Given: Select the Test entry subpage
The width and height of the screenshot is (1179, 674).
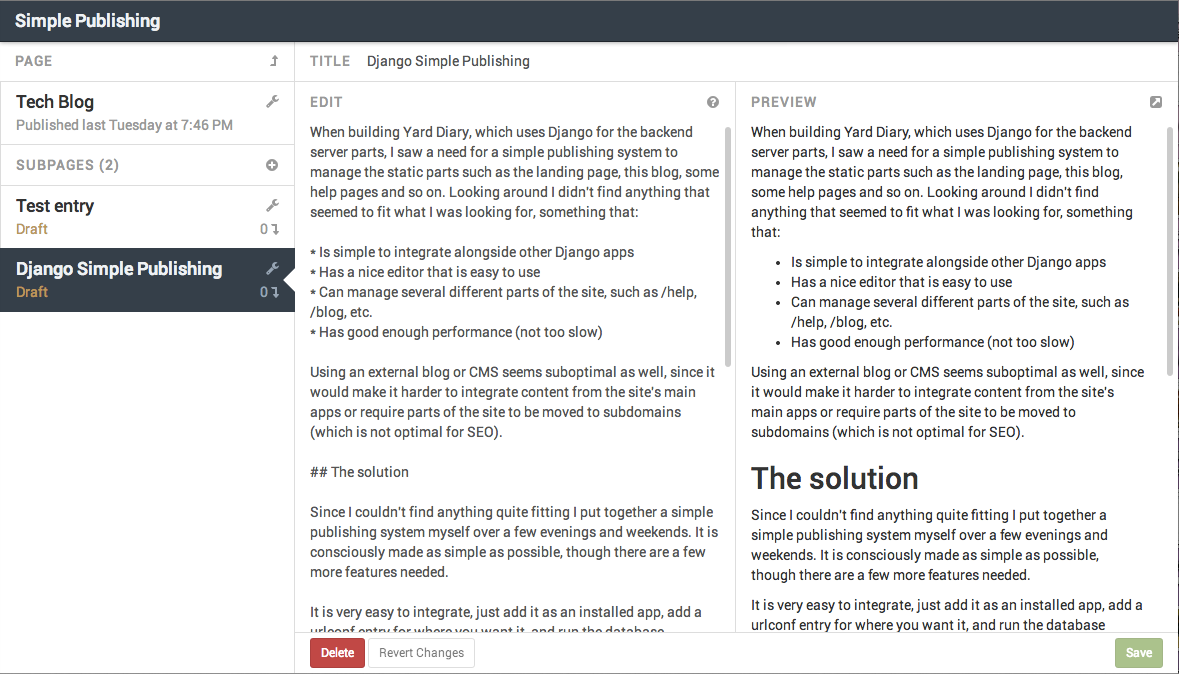Looking at the screenshot, I should (147, 217).
